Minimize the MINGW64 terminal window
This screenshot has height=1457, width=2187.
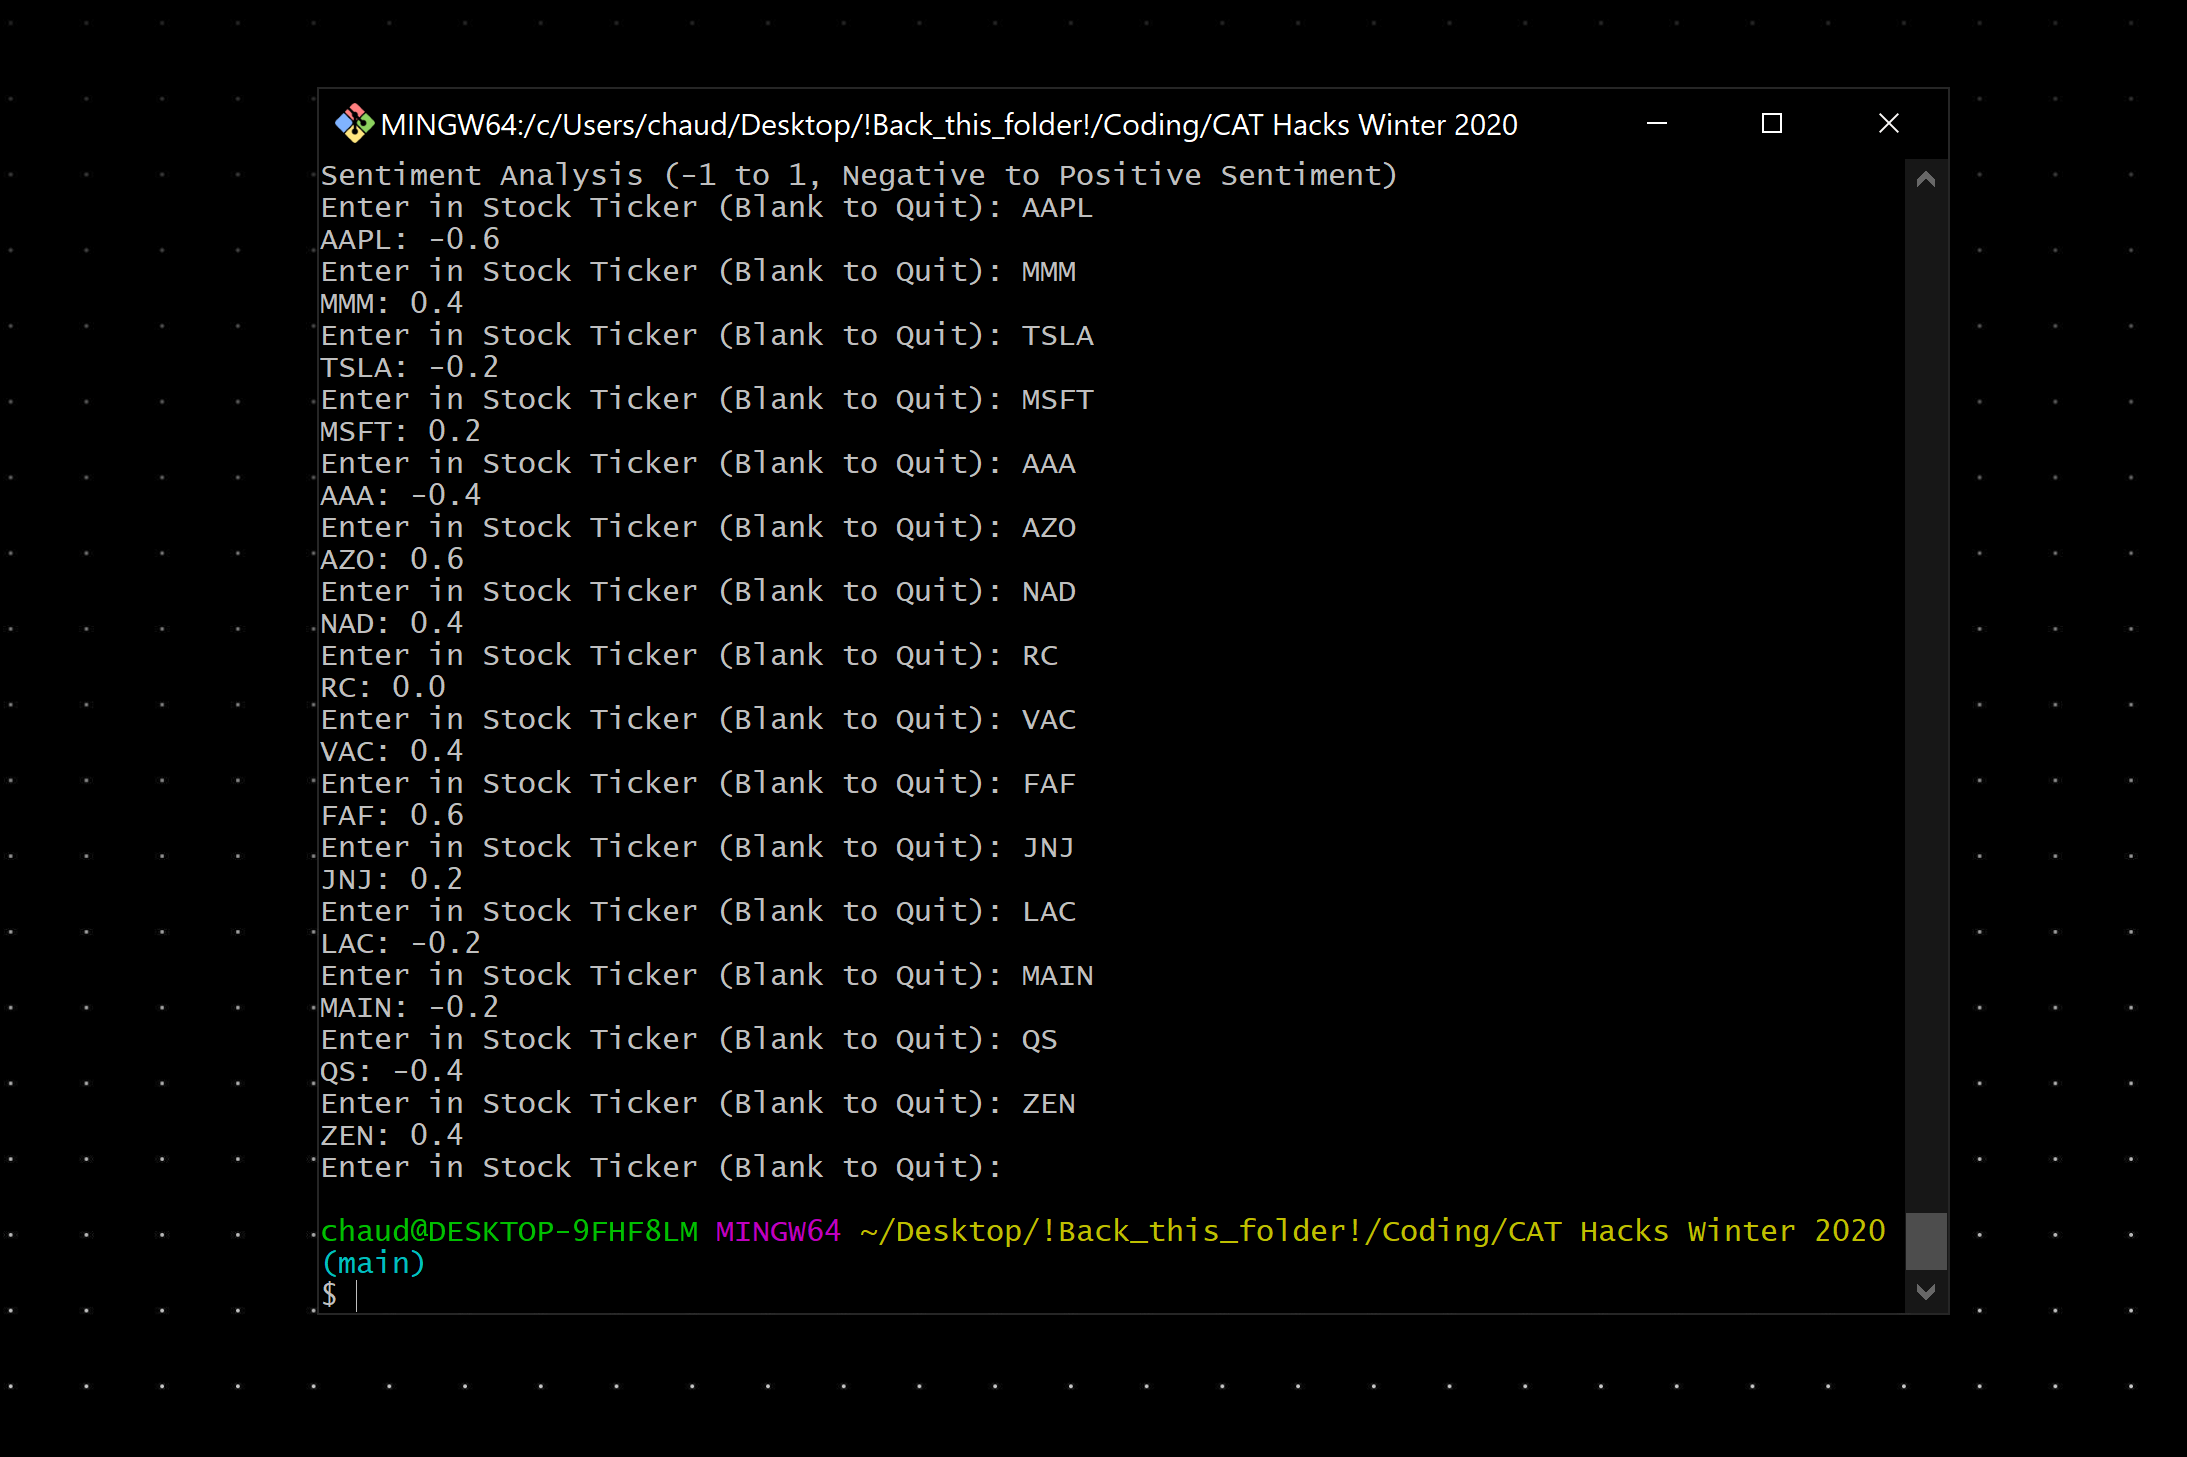point(1656,124)
